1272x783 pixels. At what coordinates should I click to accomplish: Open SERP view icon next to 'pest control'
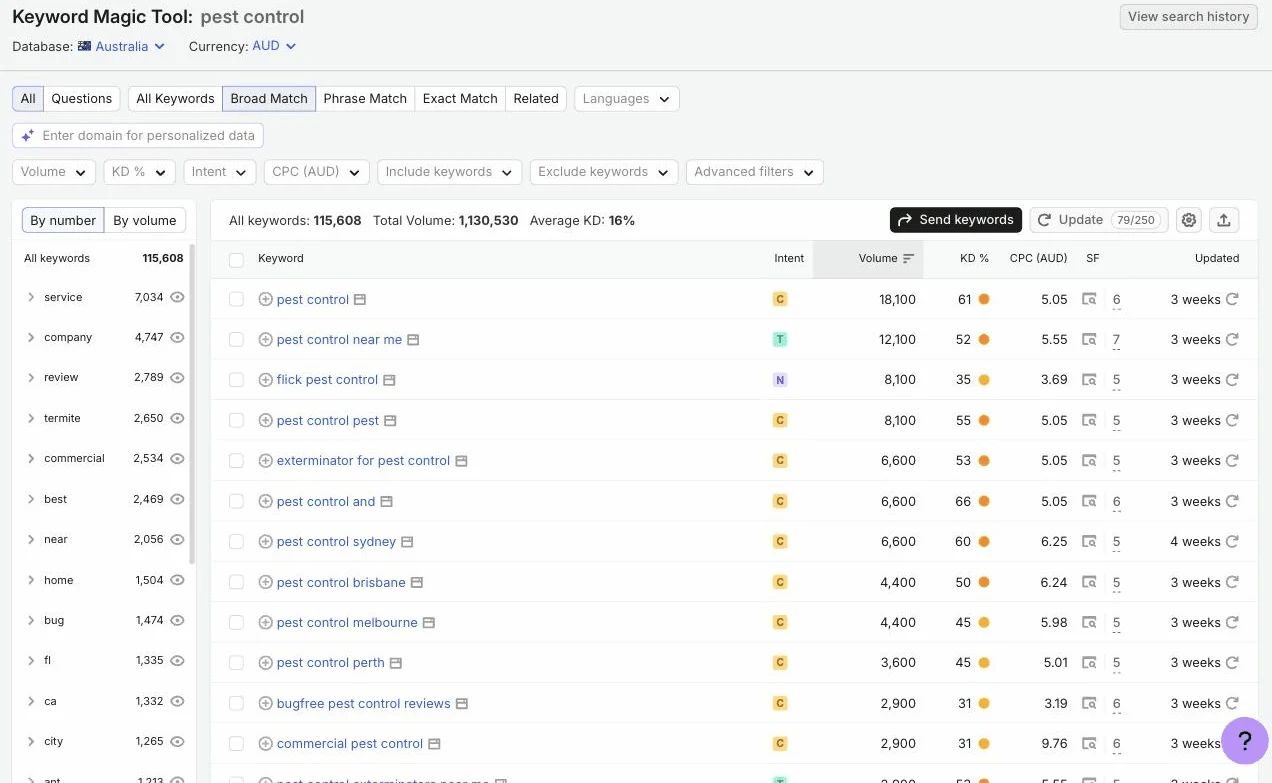click(x=360, y=299)
